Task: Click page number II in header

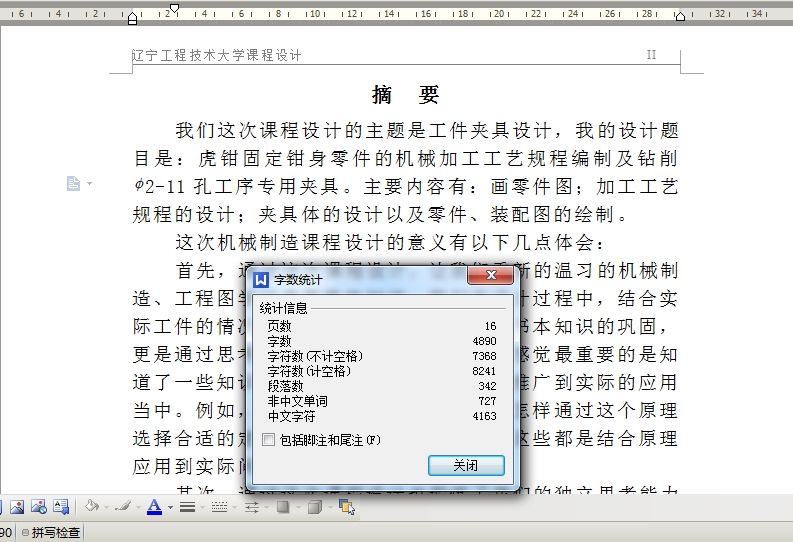Action: point(651,55)
